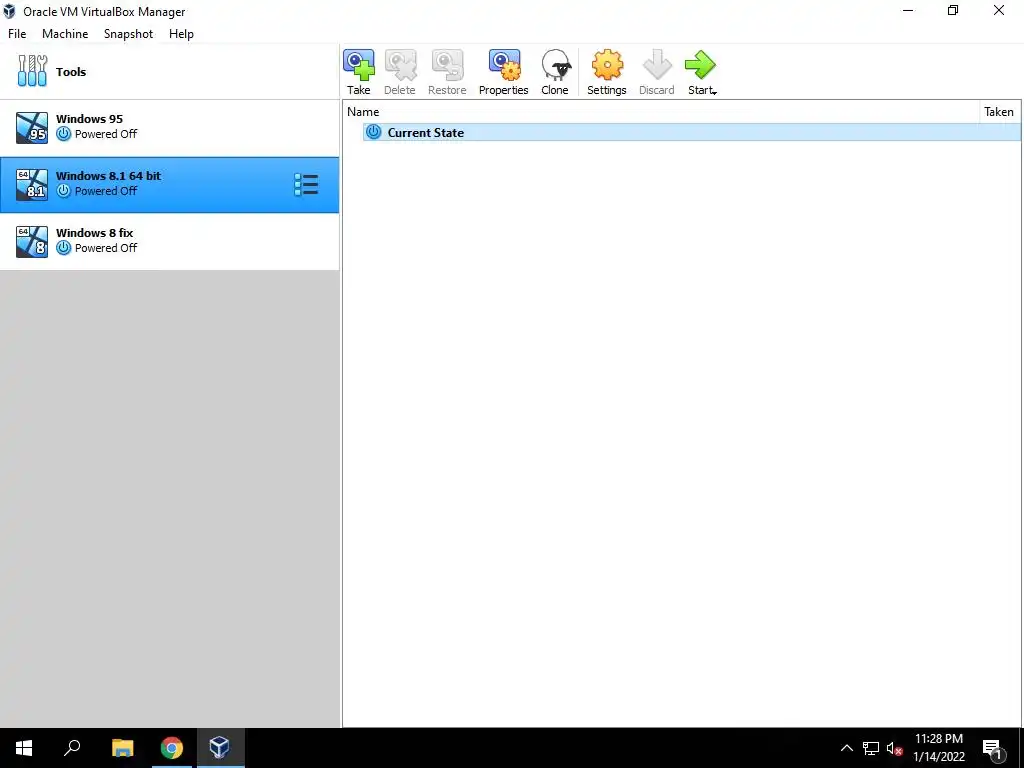Viewport: 1024px width, 768px height.
Task: Click the Discard toolbar icon
Action: [x=656, y=72]
